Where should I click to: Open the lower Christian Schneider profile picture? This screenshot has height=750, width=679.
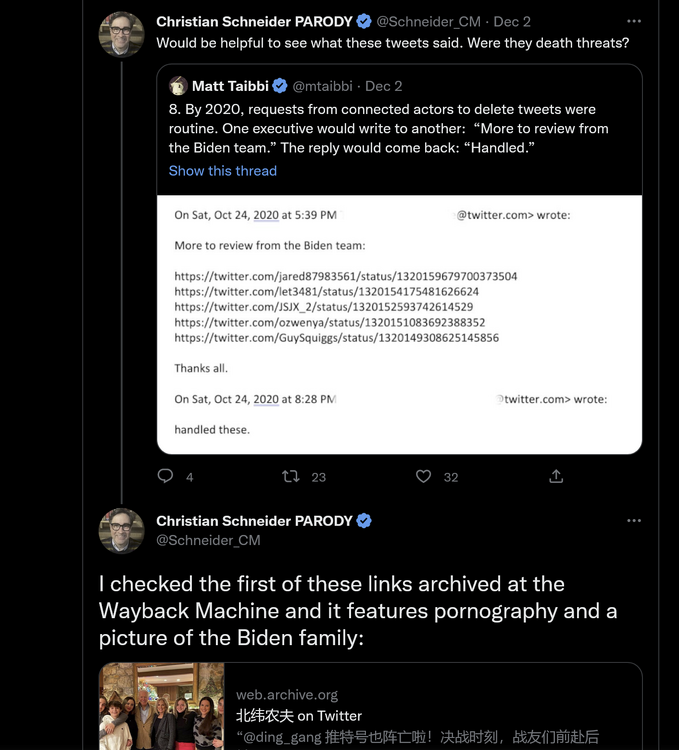pyautogui.click(x=122, y=531)
